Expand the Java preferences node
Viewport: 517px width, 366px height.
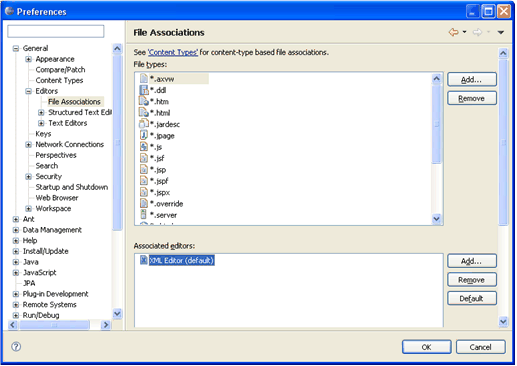click(16, 262)
